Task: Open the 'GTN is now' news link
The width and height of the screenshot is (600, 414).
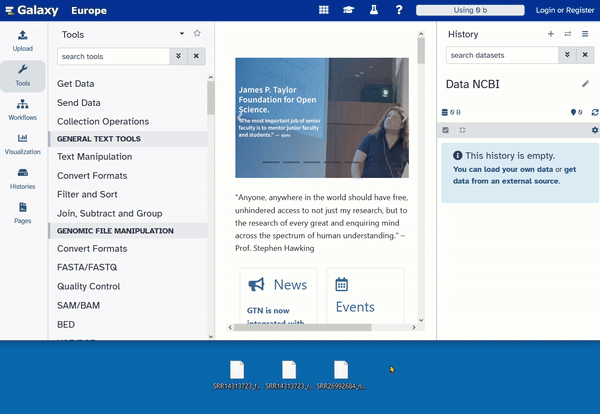Action: point(268,311)
